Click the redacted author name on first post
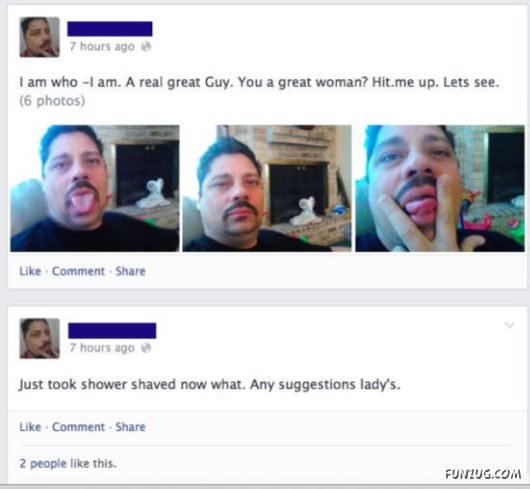This screenshot has height=489, width=530. click(x=110, y=29)
